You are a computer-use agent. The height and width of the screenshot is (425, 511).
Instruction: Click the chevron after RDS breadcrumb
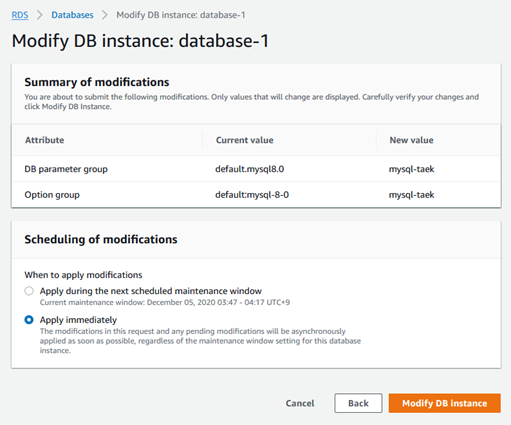coord(40,15)
